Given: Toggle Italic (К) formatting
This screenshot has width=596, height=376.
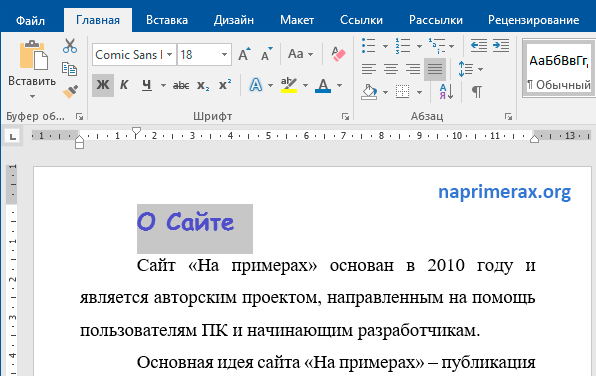Looking at the screenshot, I should [124, 85].
